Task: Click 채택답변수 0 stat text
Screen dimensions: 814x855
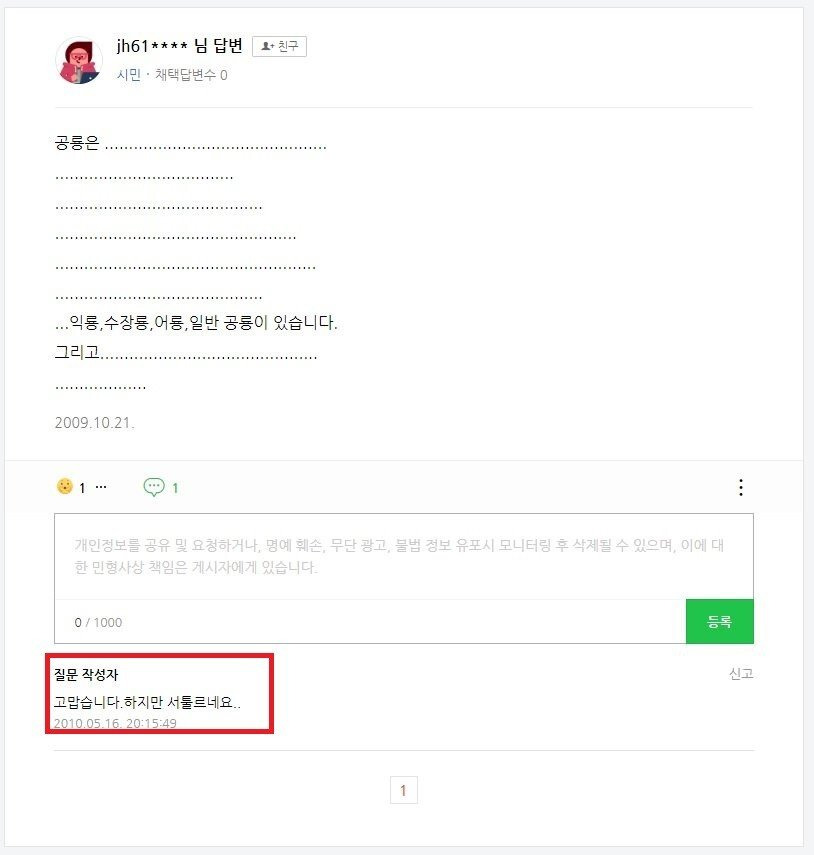Action: [x=190, y=75]
